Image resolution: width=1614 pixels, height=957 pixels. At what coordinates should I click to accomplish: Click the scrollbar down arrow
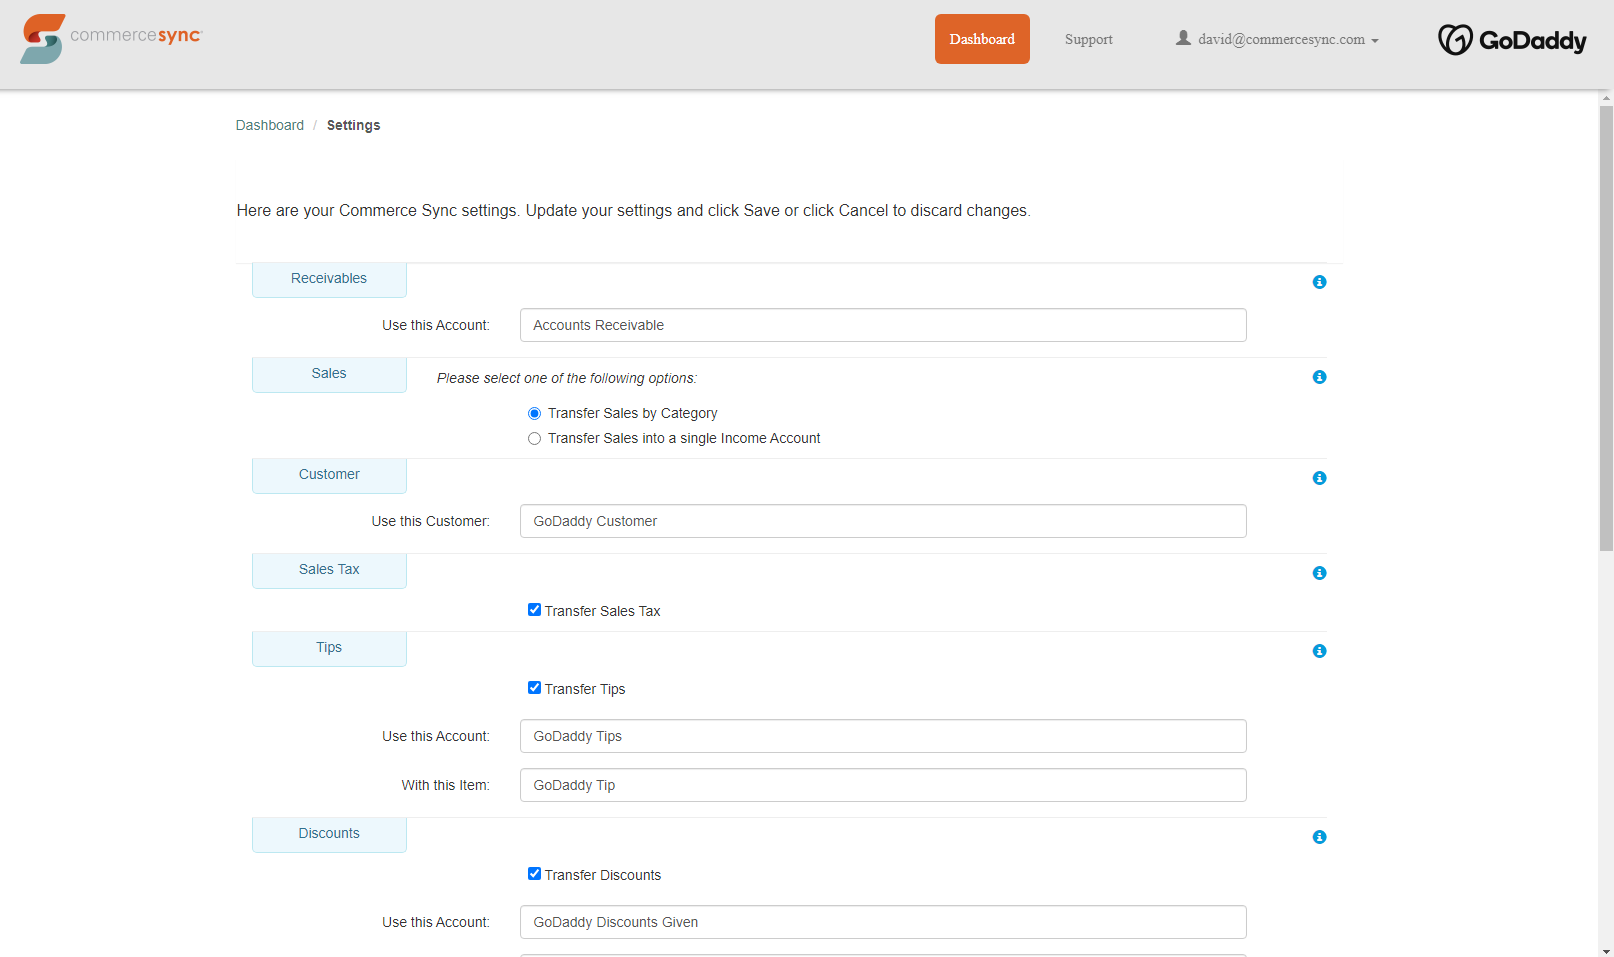tap(1606, 950)
